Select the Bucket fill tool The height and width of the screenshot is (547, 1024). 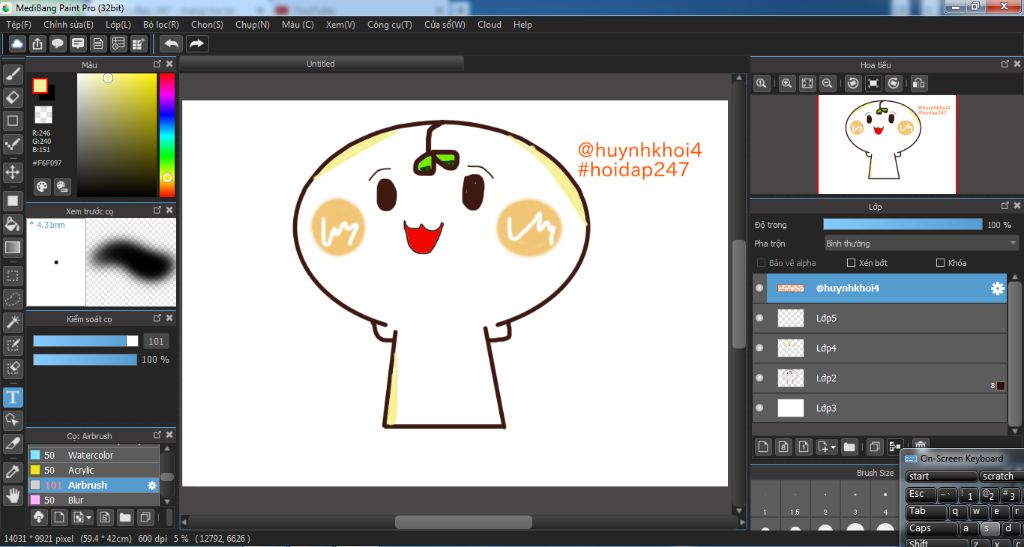pos(12,225)
